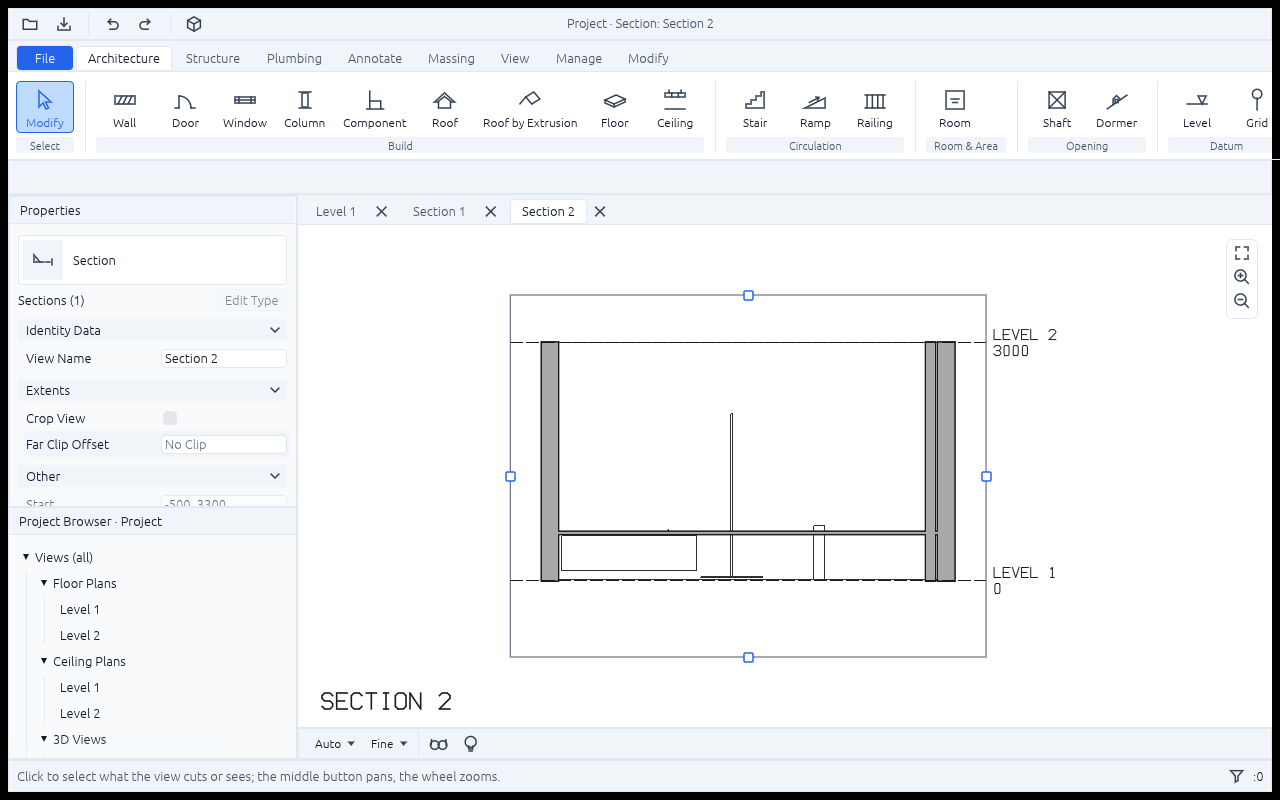Select the Roof tool
Viewport: 1280px width, 800px height.
tap(445, 108)
